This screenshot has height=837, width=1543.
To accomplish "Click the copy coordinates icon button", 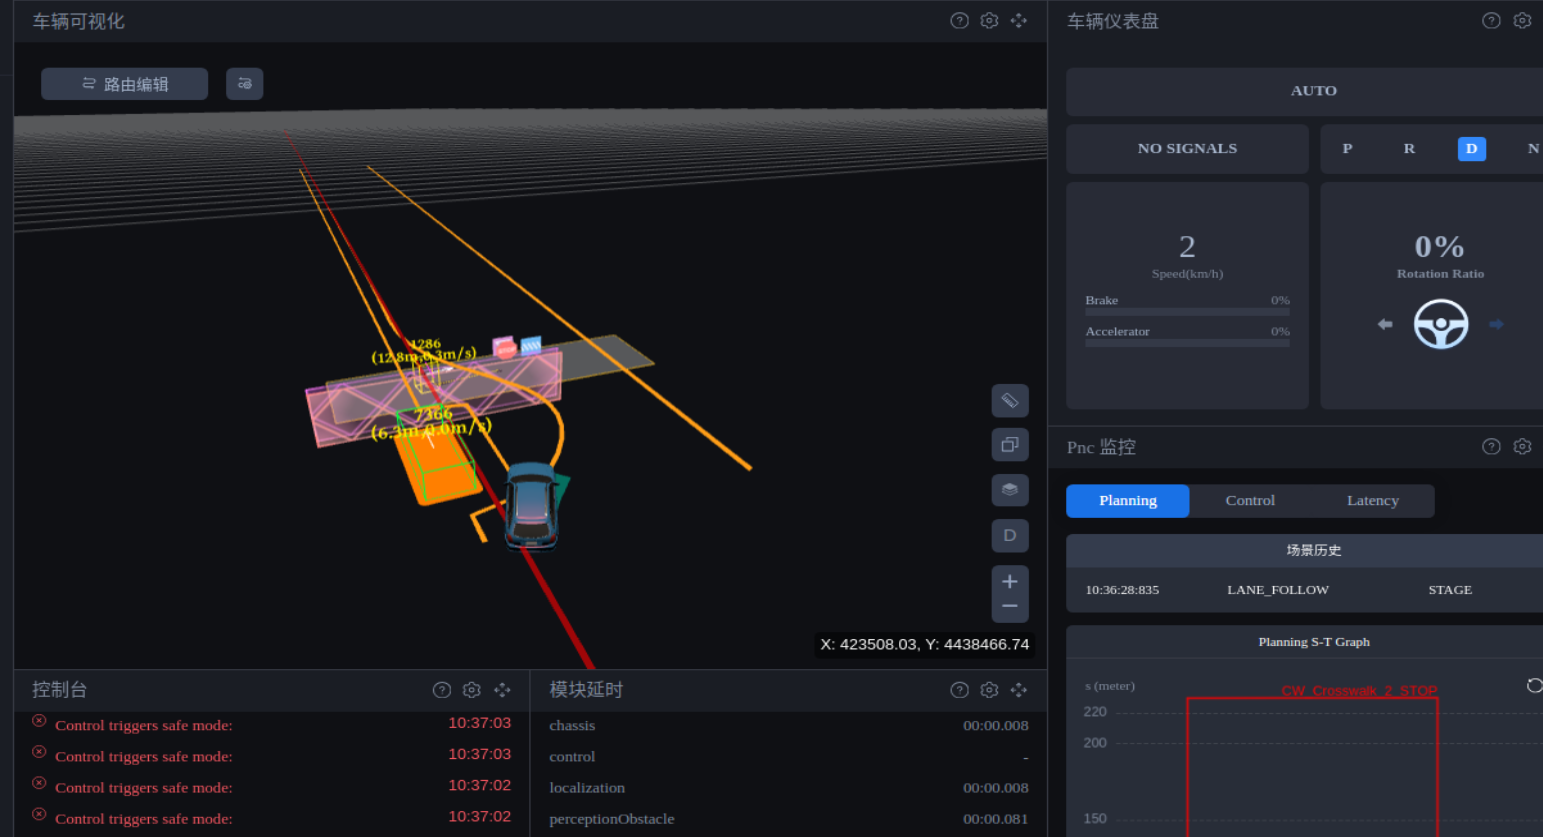I will click(x=1009, y=445).
